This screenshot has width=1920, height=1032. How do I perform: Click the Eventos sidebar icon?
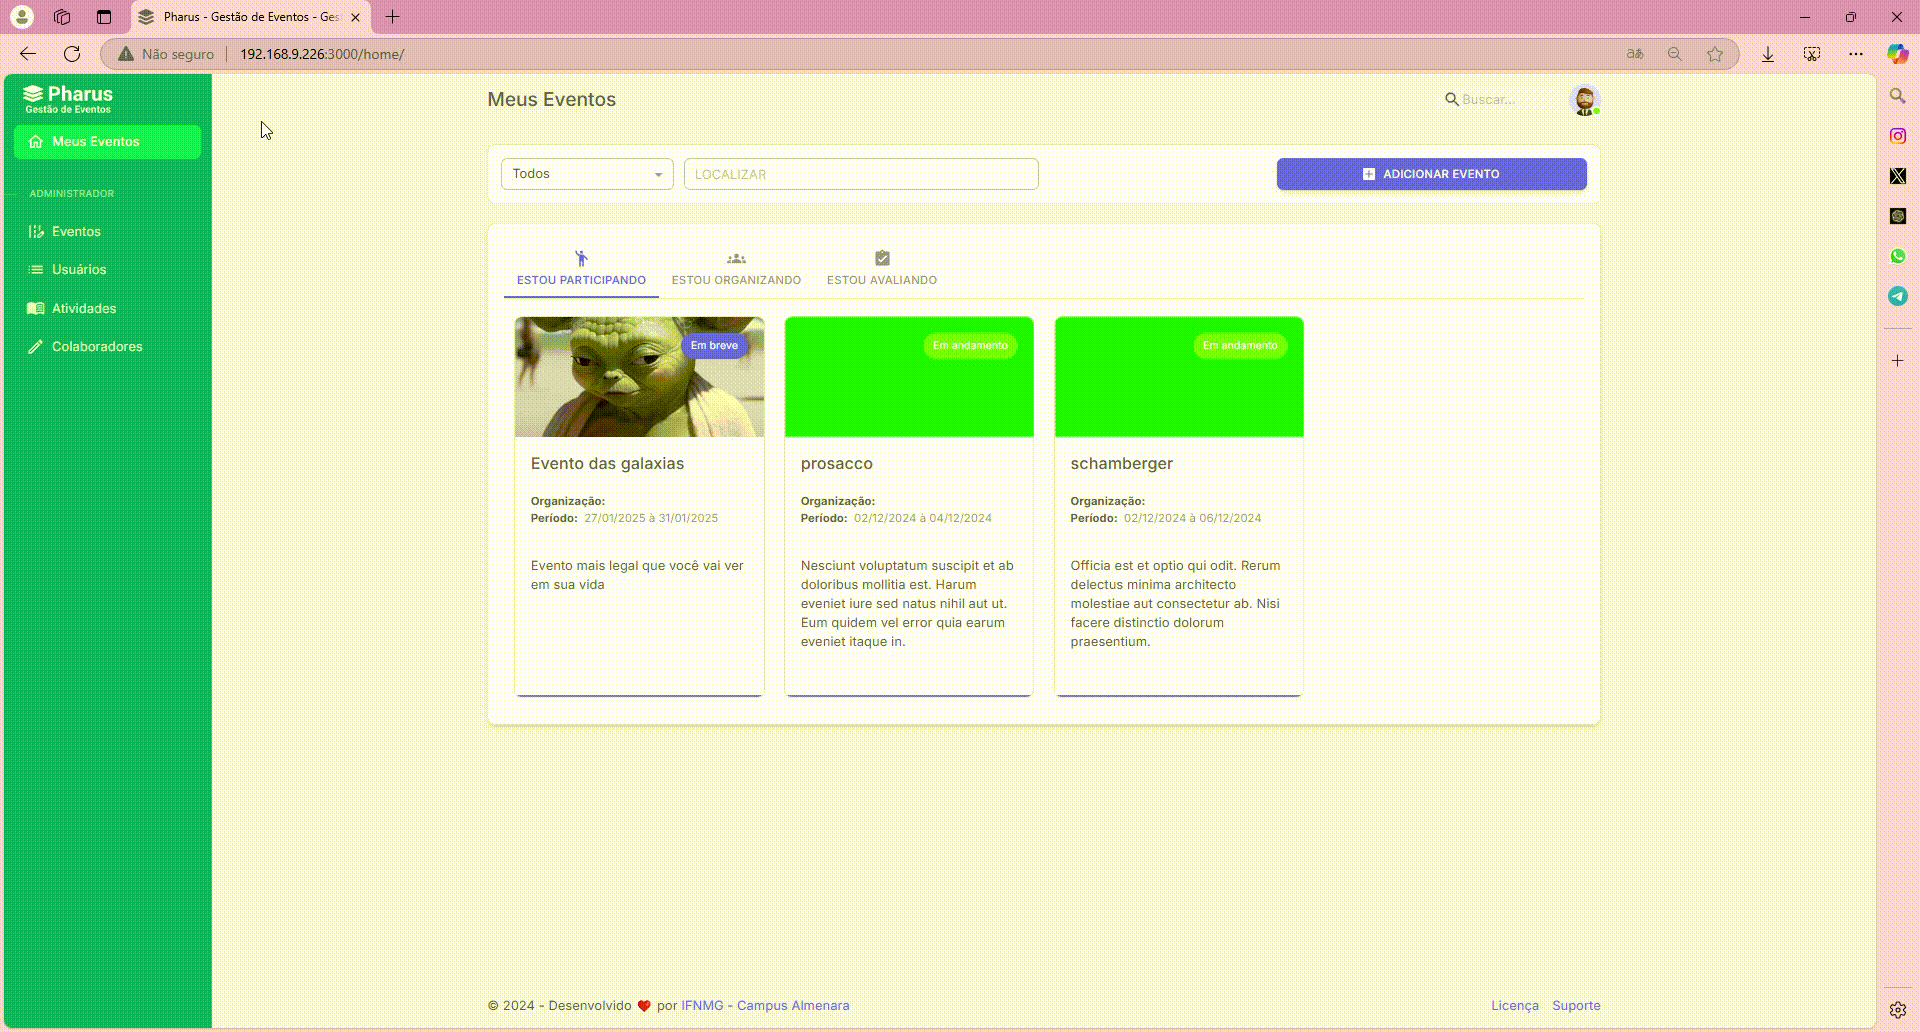[36, 231]
